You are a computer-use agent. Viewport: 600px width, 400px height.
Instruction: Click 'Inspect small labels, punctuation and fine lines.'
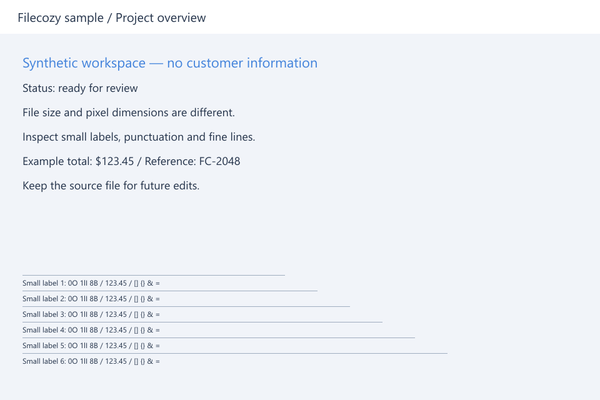pos(139,137)
